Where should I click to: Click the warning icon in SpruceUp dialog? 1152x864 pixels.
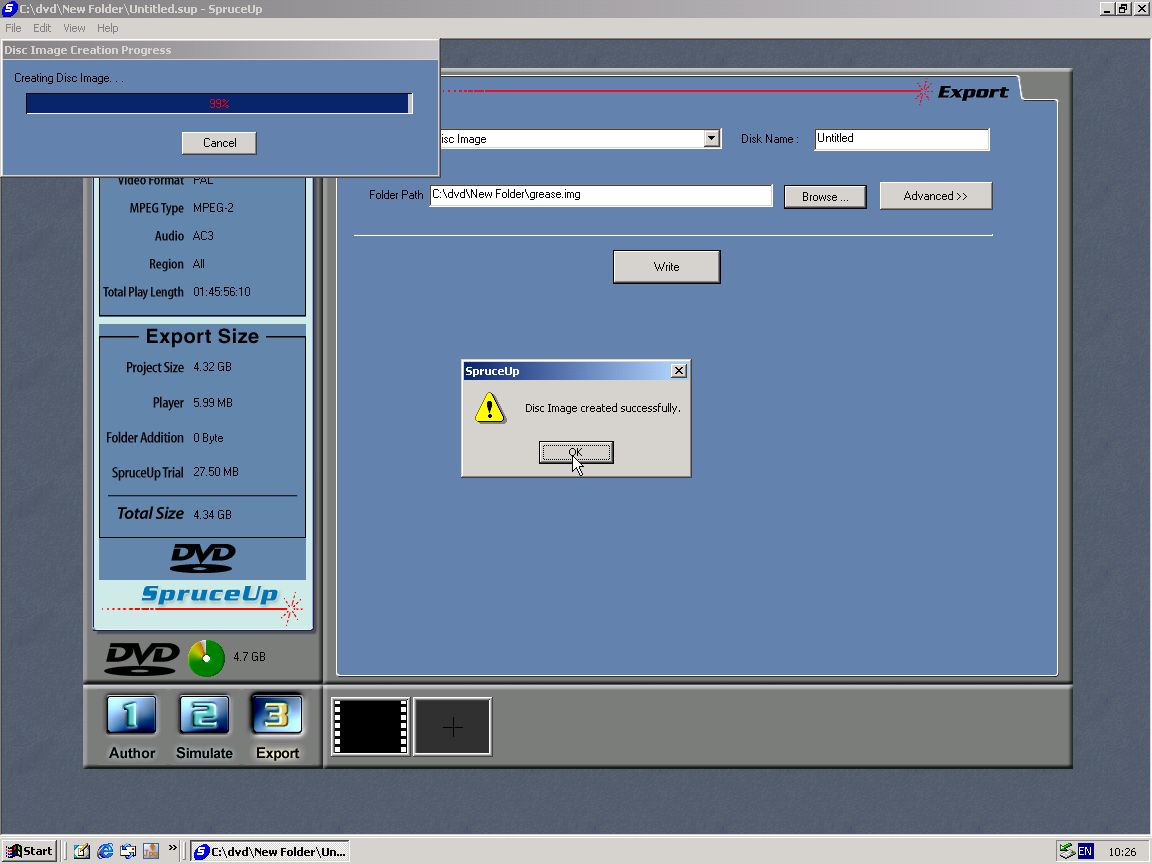pyautogui.click(x=489, y=408)
